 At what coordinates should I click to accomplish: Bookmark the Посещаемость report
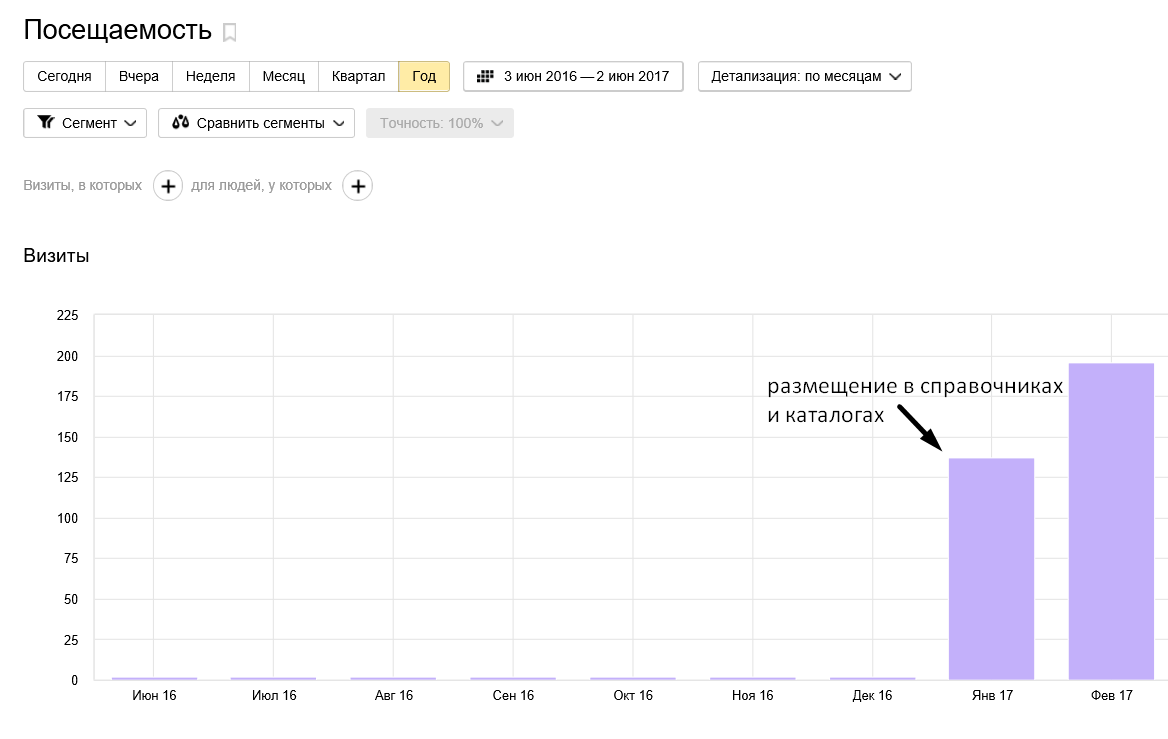tap(230, 33)
